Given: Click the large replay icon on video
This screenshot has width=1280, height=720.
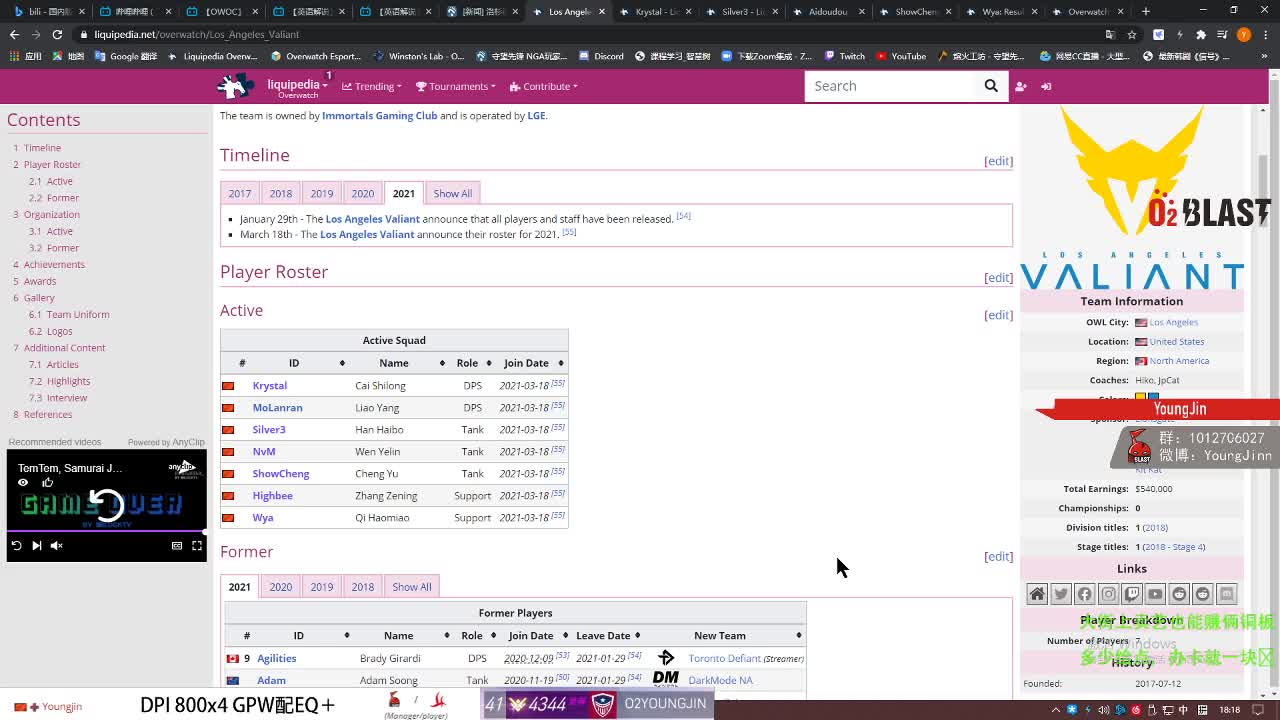Looking at the screenshot, I should 107,505.
